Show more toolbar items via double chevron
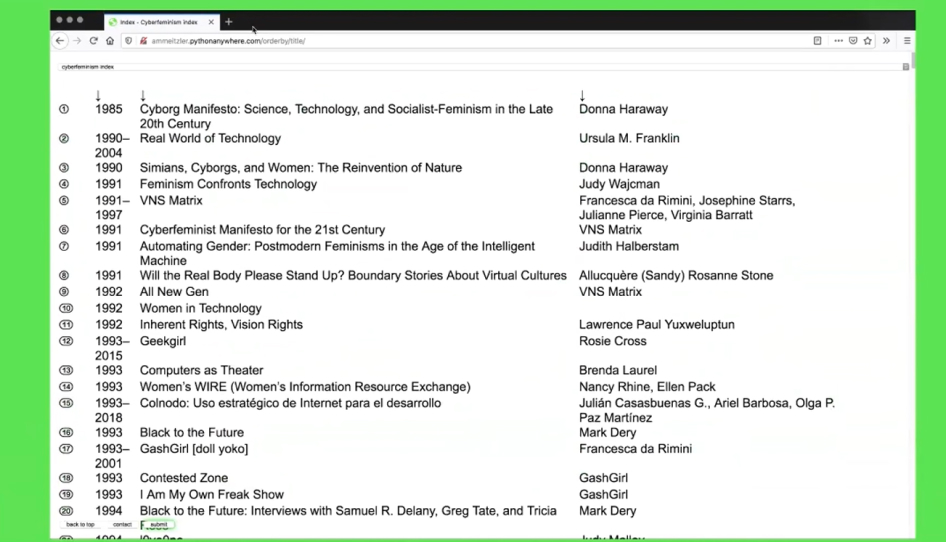The image size is (946, 542). 886,41
